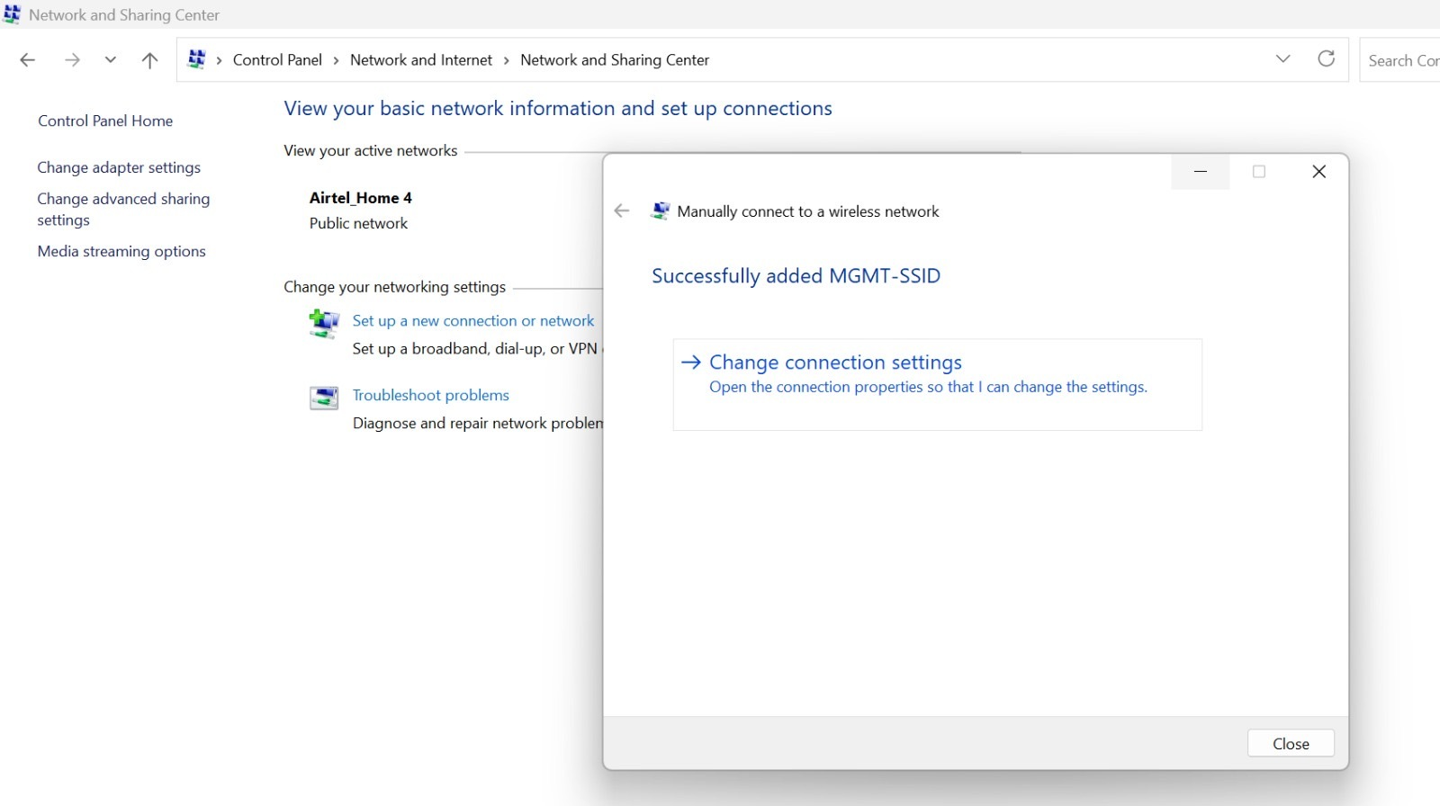The height and width of the screenshot is (806, 1440).
Task: Open Change advanced sharing settings
Action: (123, 209)
